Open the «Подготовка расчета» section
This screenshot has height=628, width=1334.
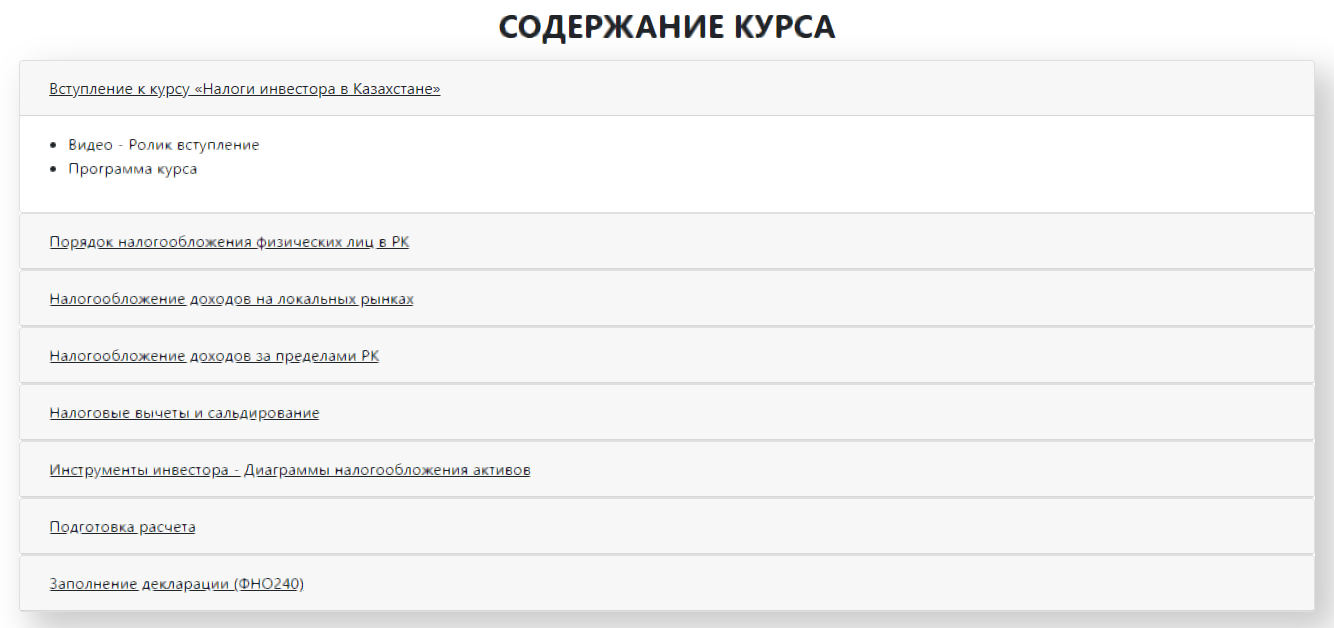coord(122,527)
